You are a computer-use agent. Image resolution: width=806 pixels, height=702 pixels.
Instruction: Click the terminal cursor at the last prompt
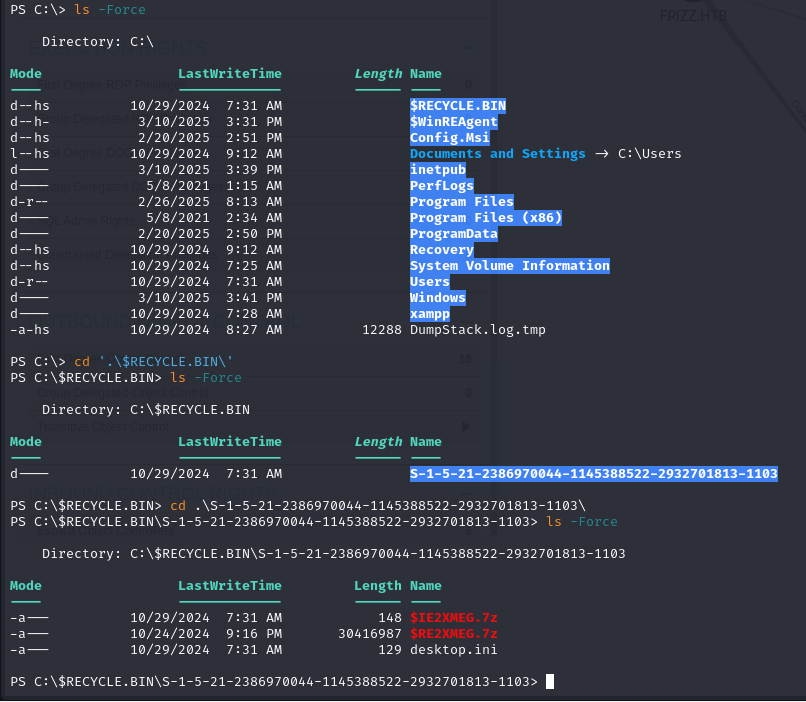(550, 682)
